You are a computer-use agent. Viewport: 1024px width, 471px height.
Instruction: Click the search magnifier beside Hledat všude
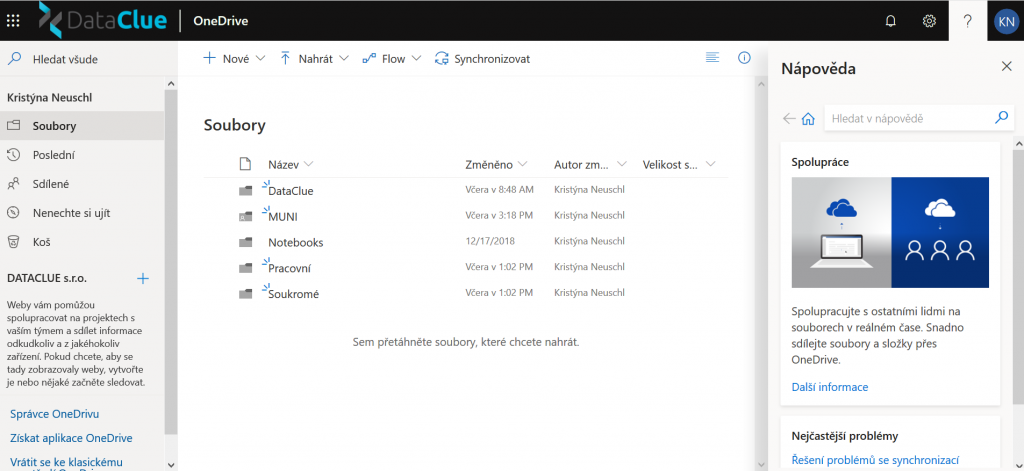coord(14,59)
